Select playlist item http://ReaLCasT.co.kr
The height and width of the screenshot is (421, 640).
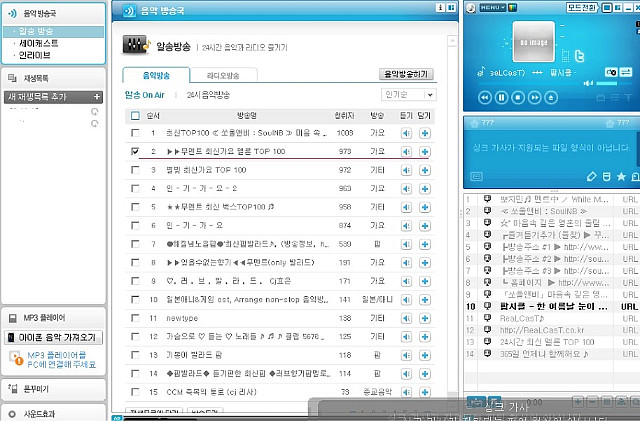click(542, 330)
